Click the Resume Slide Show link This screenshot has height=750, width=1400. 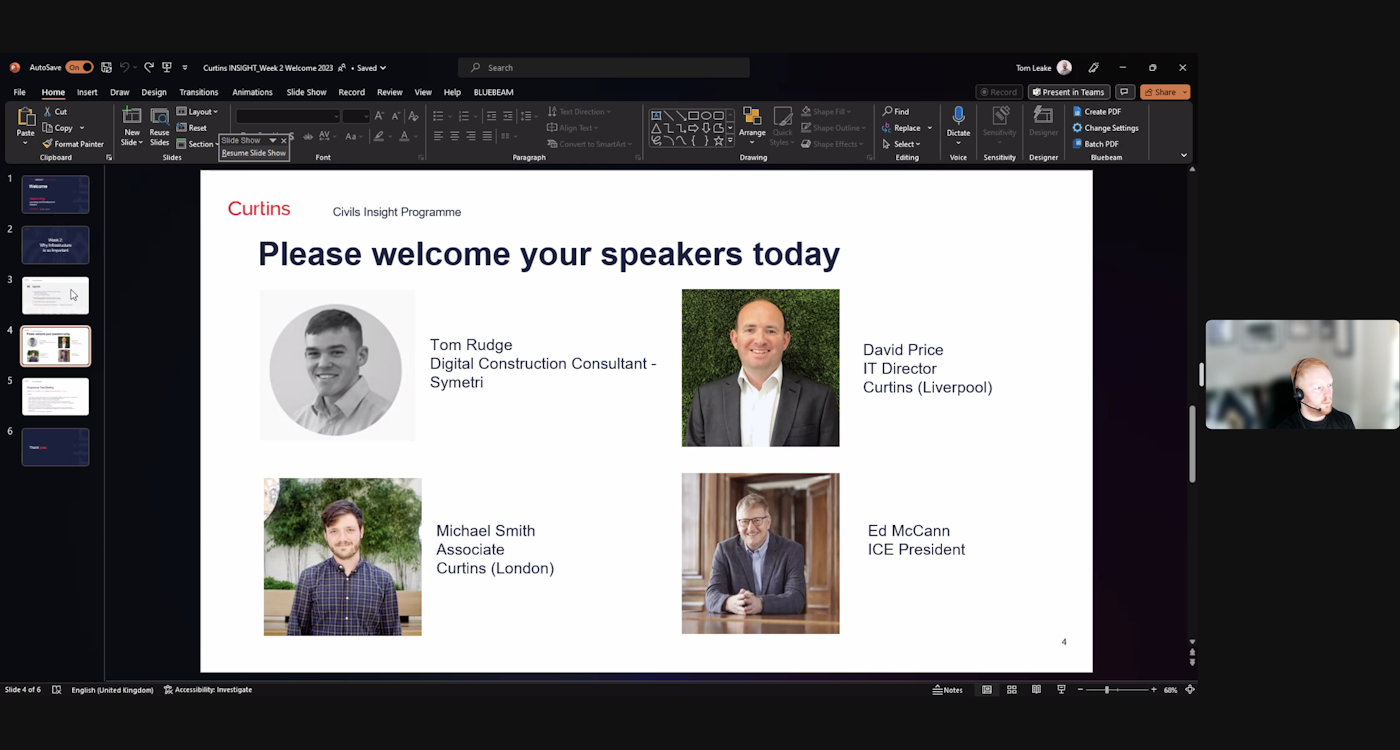click(253, 153)
